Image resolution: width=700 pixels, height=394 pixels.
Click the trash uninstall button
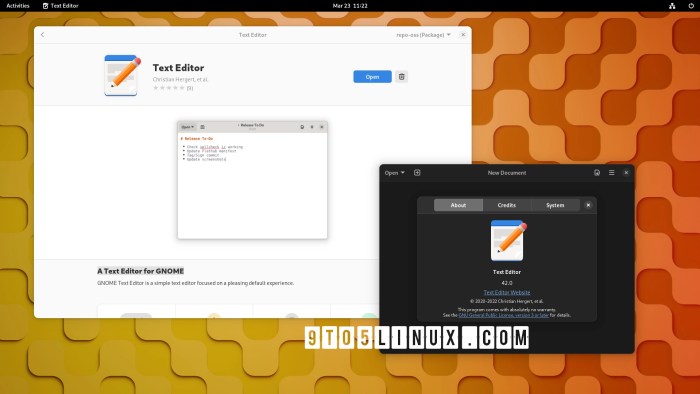(x=401, y=77)
